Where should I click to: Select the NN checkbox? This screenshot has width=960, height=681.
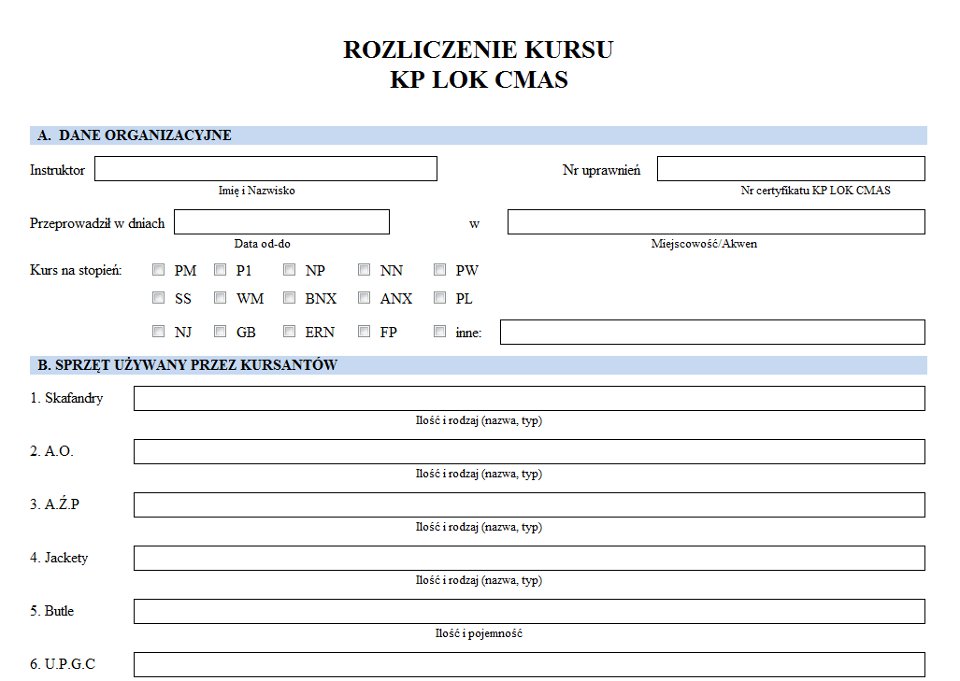[364, 270]
